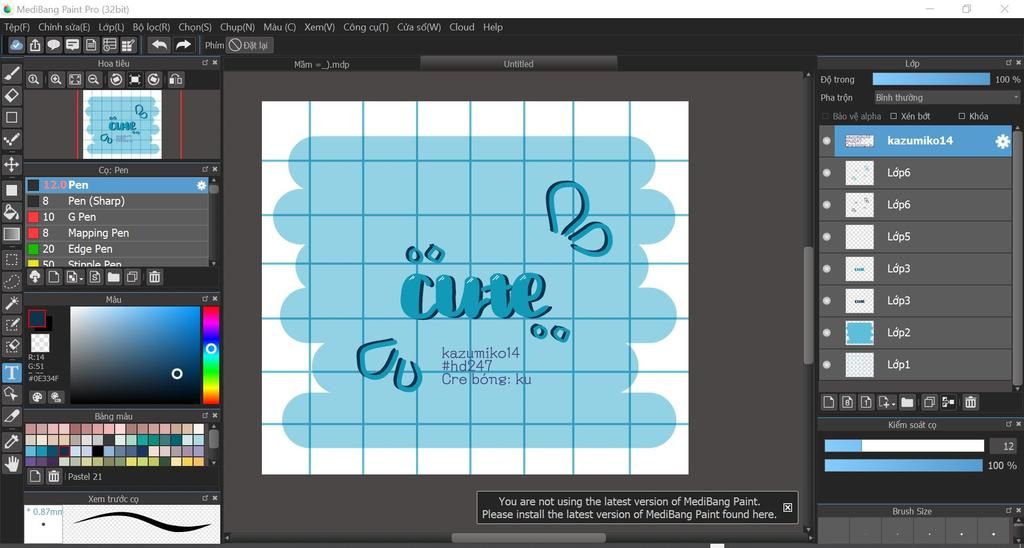
Task: Open the Chỉnh sửa(E) menu
Action: 64,27
